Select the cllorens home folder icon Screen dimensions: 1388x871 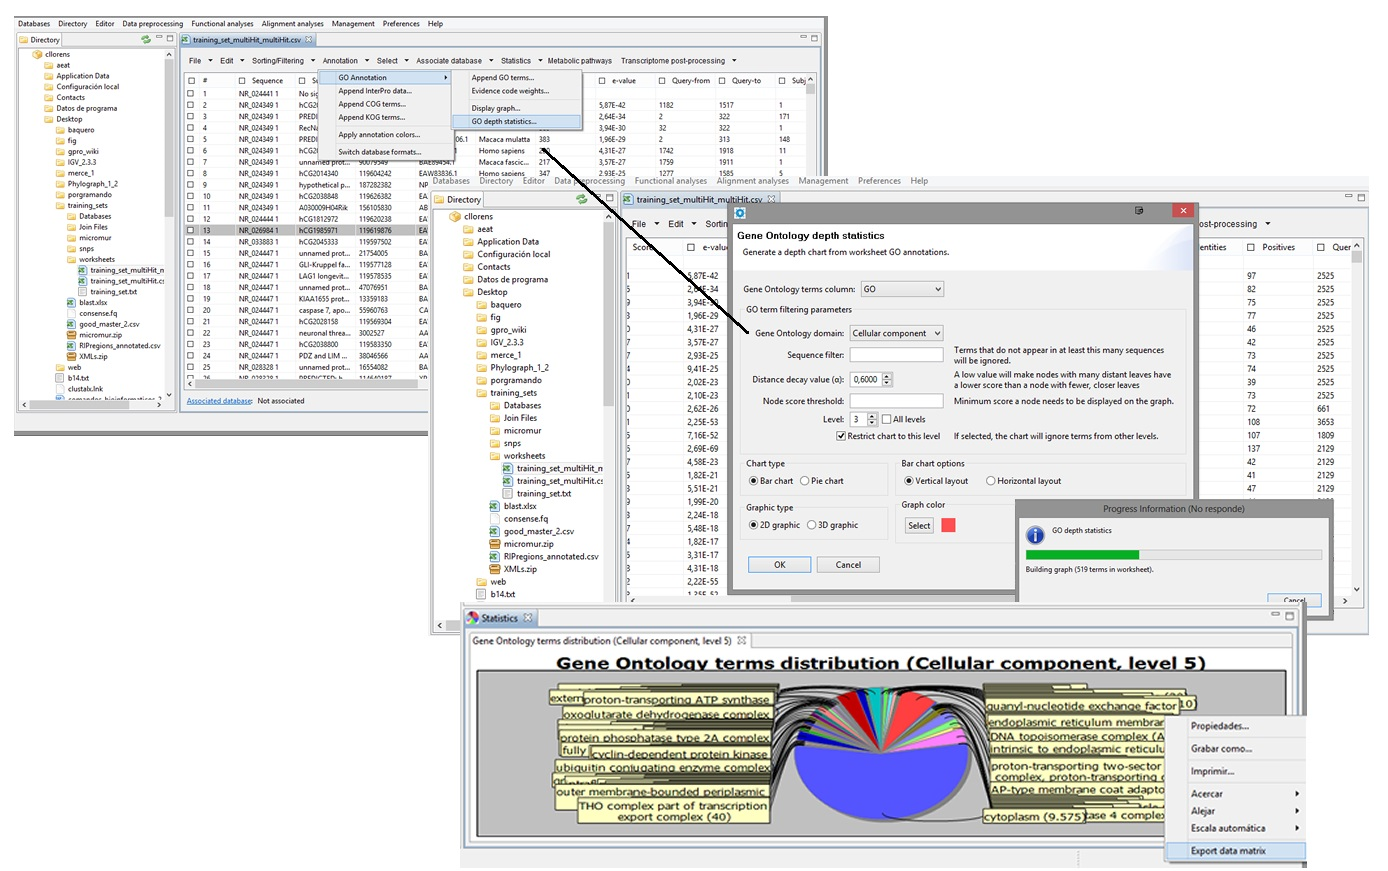(455, 217)
